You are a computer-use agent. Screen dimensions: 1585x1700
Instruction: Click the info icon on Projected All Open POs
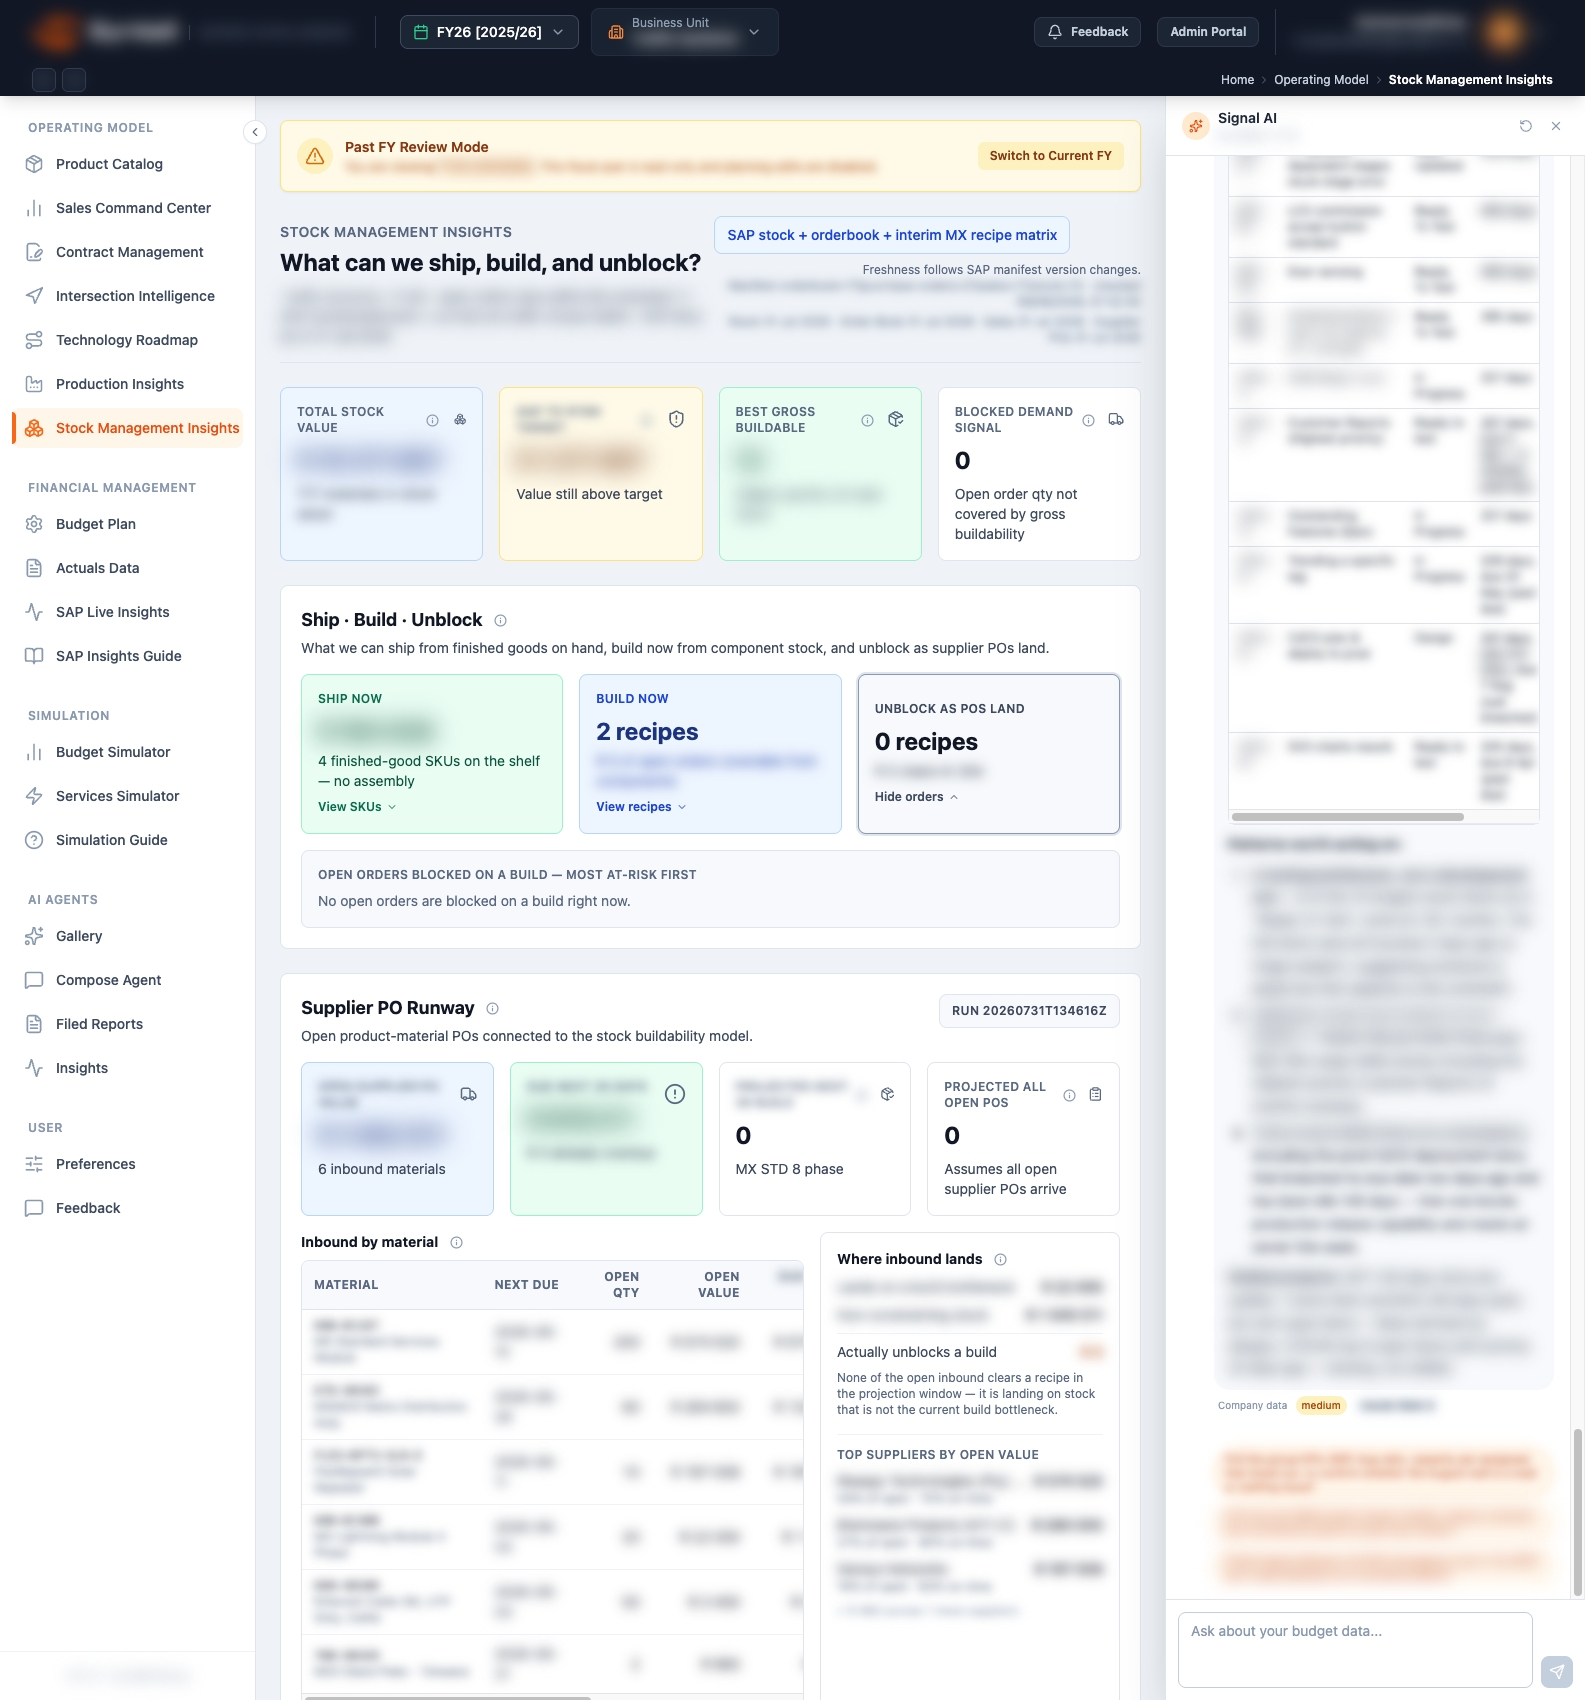(1070, 1096)
